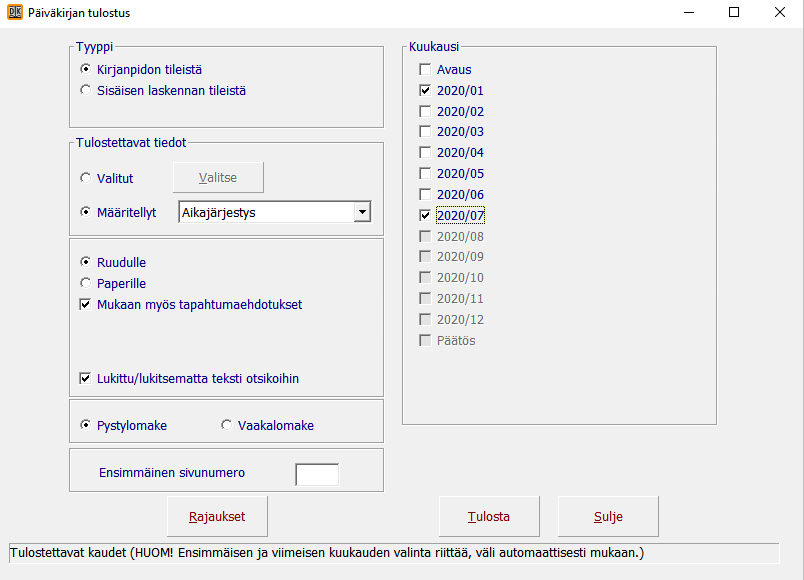
Task: Toggle Lukittu/lukitsematta teksti otsikoihin checkbox
Action: click(x=86, y=378)
